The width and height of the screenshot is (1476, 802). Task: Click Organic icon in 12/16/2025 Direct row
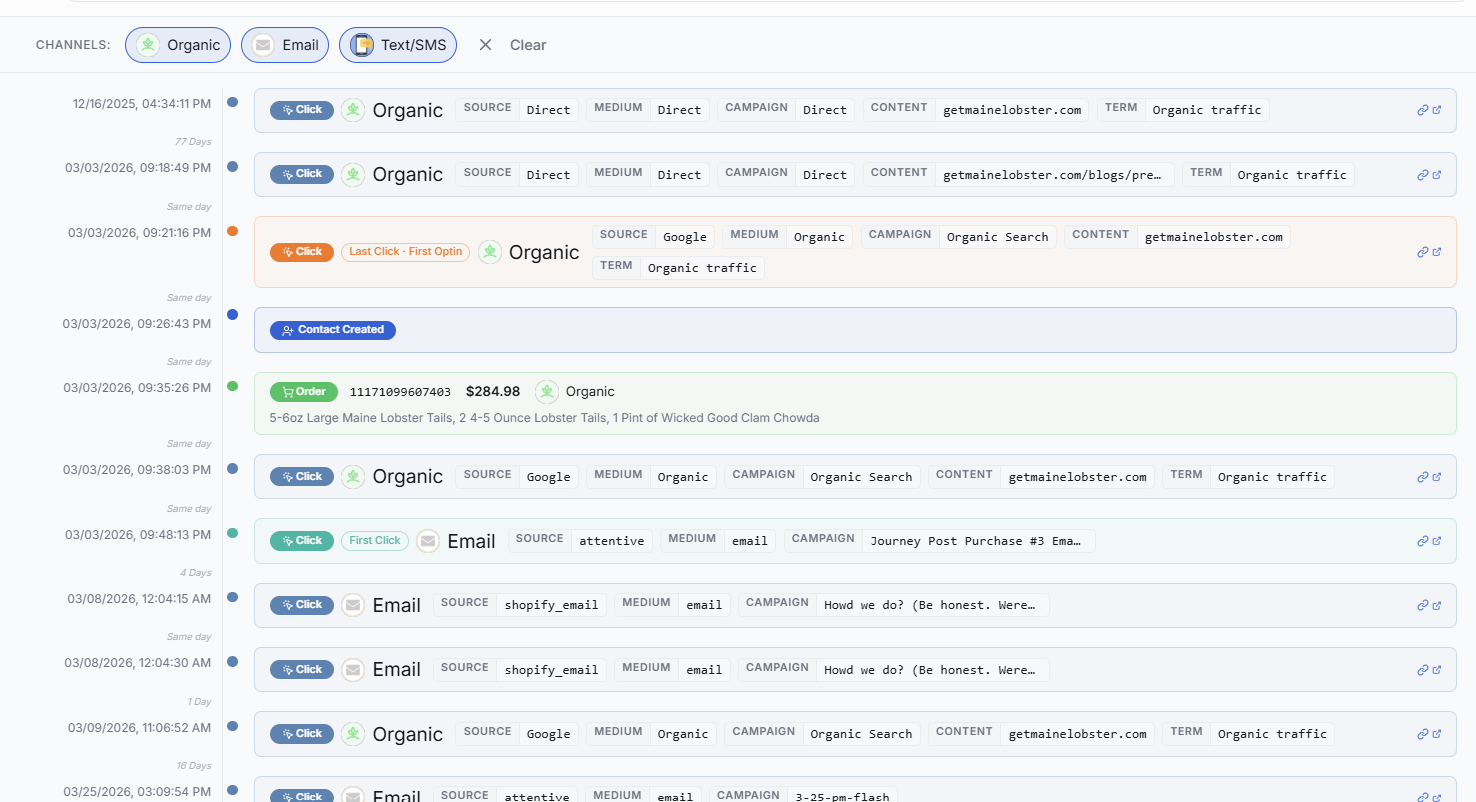click(353, 110)
